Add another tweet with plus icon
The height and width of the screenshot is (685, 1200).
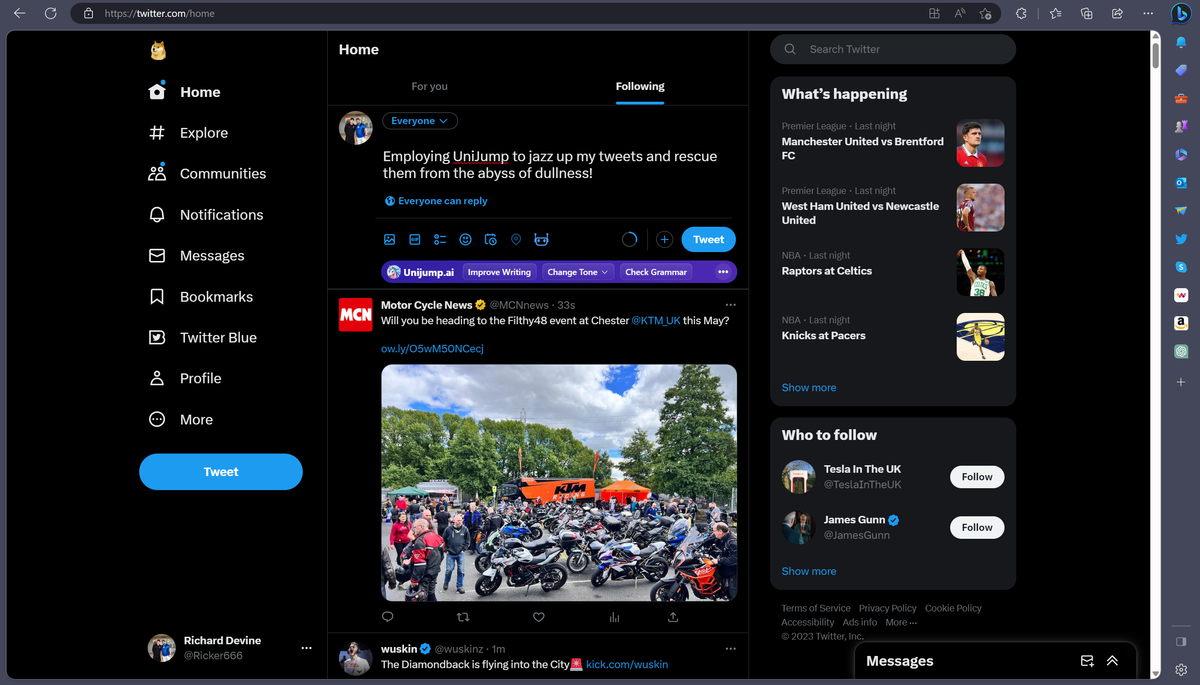pyautogui.click(x=664, y=240)
